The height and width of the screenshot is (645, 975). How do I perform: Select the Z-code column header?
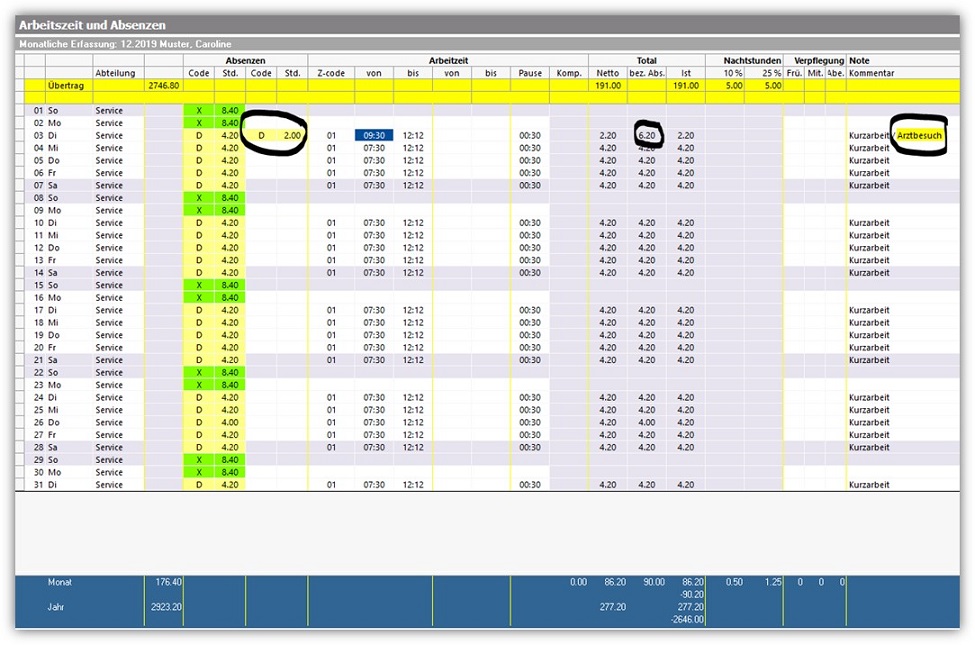coord(330,73)
